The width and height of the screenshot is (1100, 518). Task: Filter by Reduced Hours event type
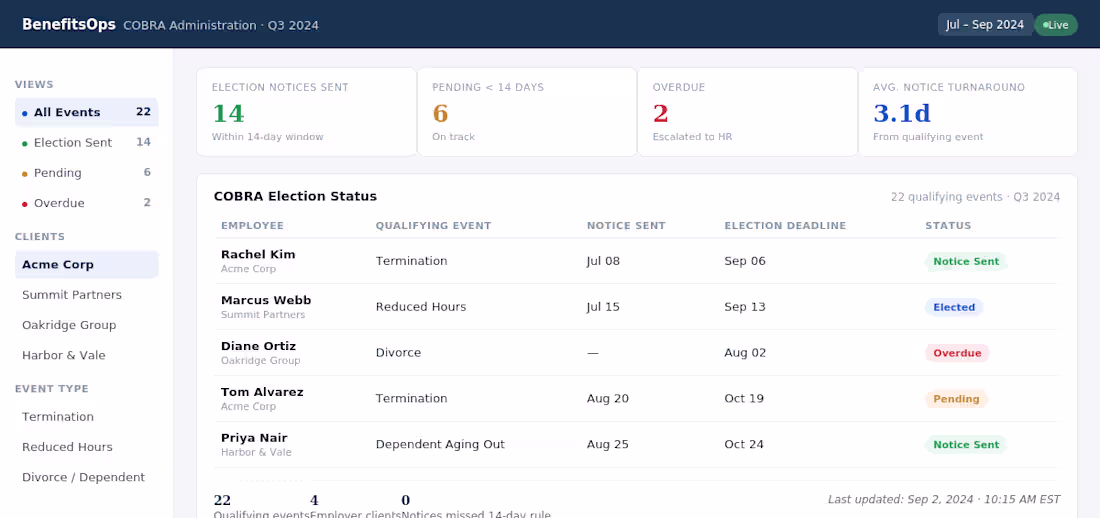coord(86,447)
